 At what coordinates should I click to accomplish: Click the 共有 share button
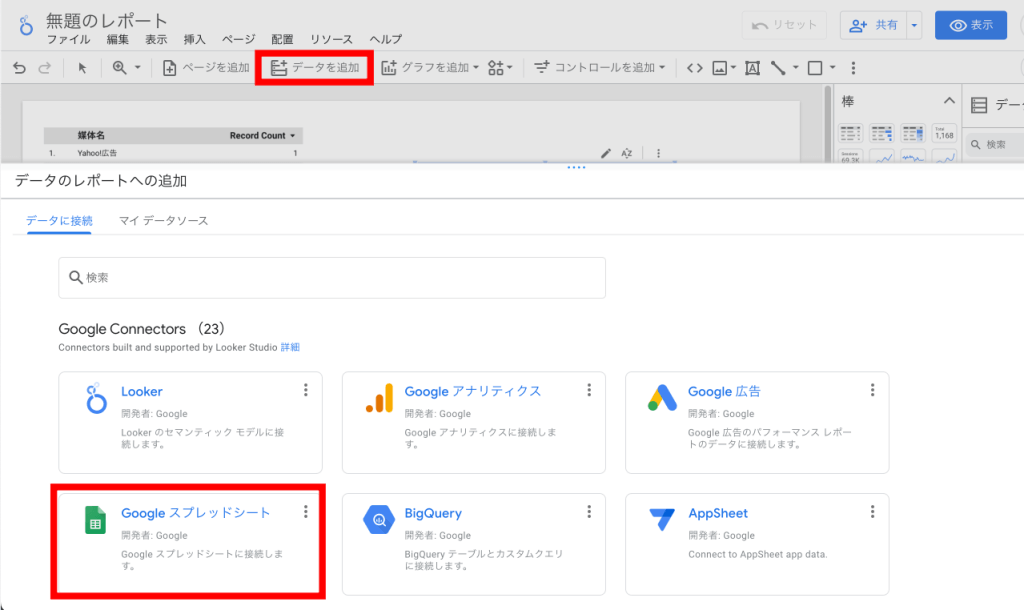point(873,25)
